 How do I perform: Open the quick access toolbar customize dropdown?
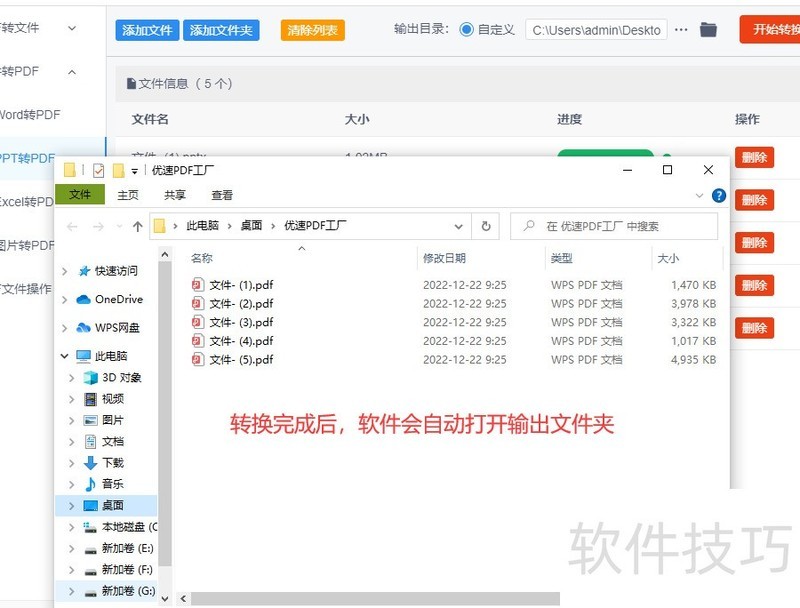(135, 171)
